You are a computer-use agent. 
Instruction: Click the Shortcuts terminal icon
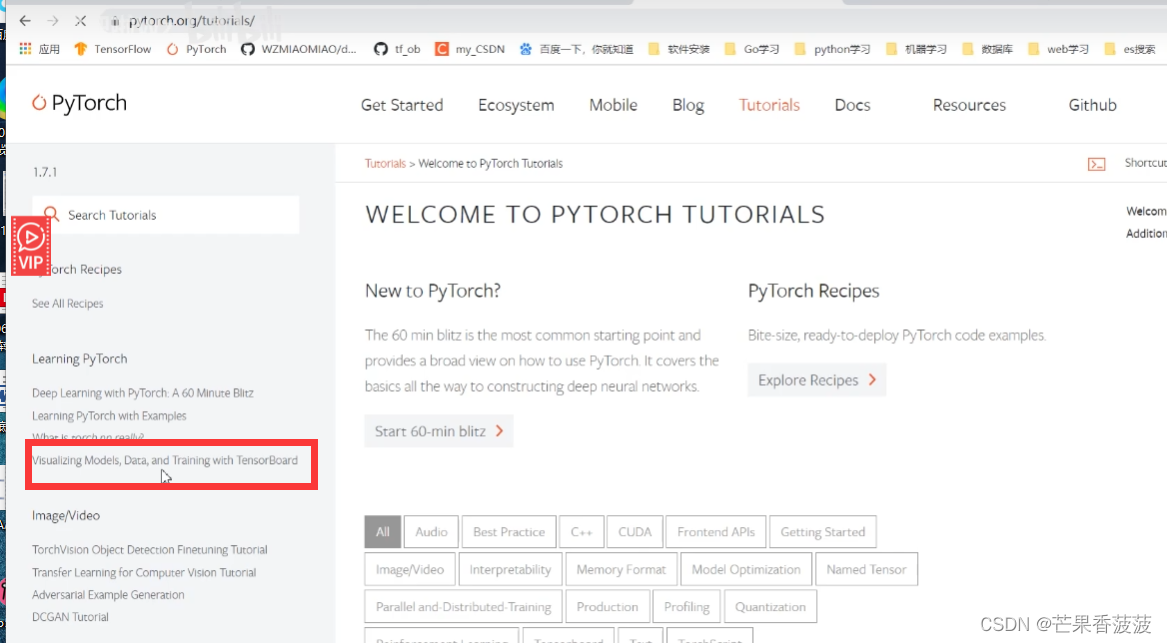point(1096,164)
